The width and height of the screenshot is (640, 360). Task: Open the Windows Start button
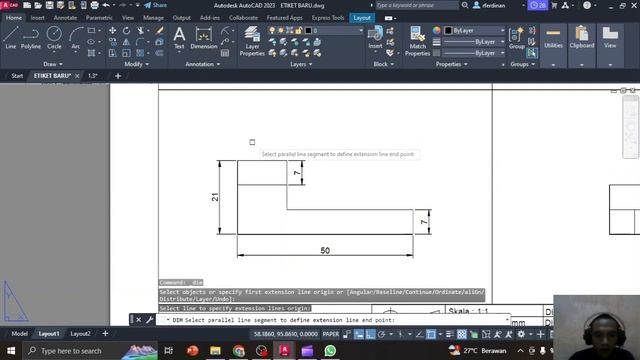(11, 351)
